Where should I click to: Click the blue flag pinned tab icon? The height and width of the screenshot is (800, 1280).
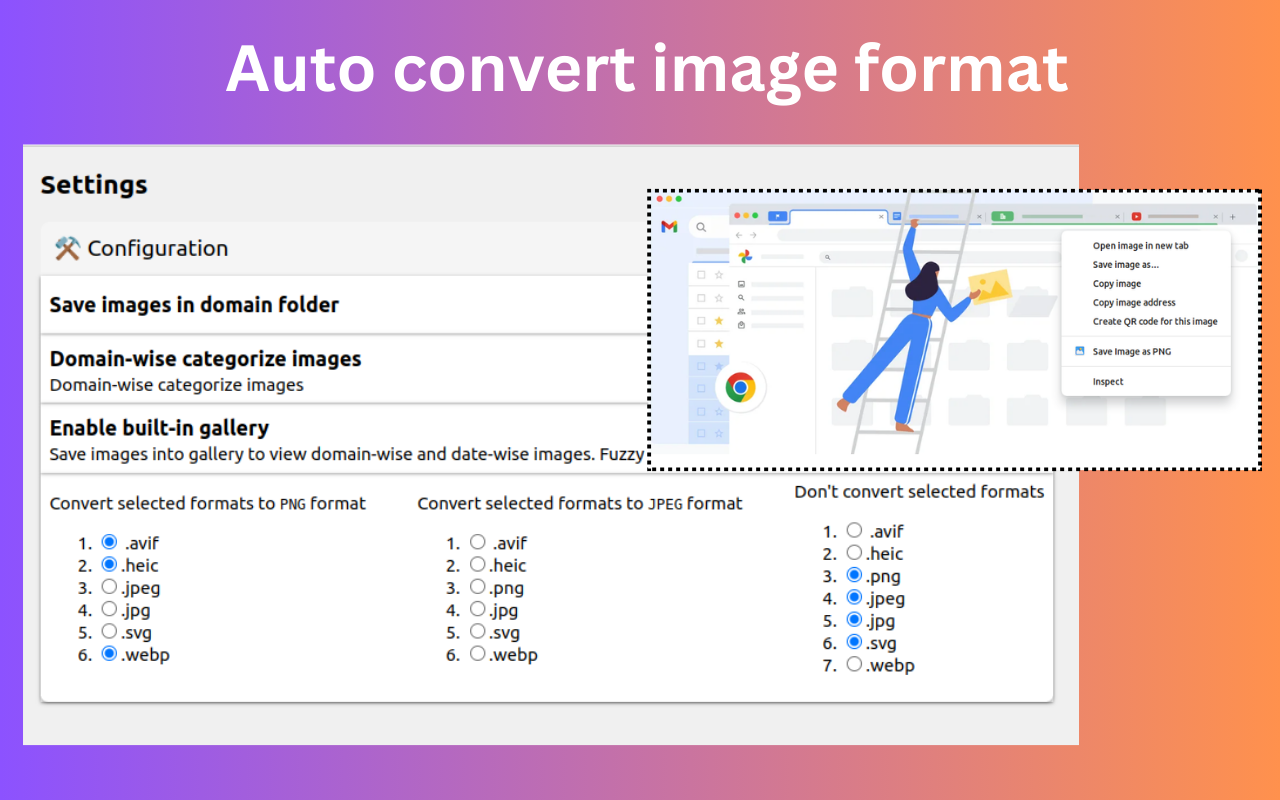777,216
